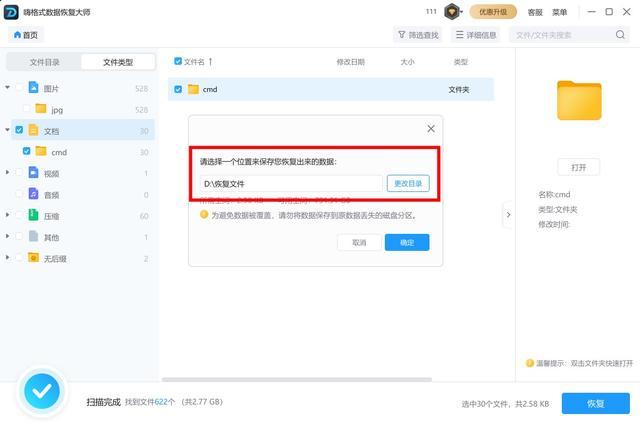This screenshot has width=640, height=422.
Task: Click the D:\恢复文件 path field
Action: pos(291,184)
